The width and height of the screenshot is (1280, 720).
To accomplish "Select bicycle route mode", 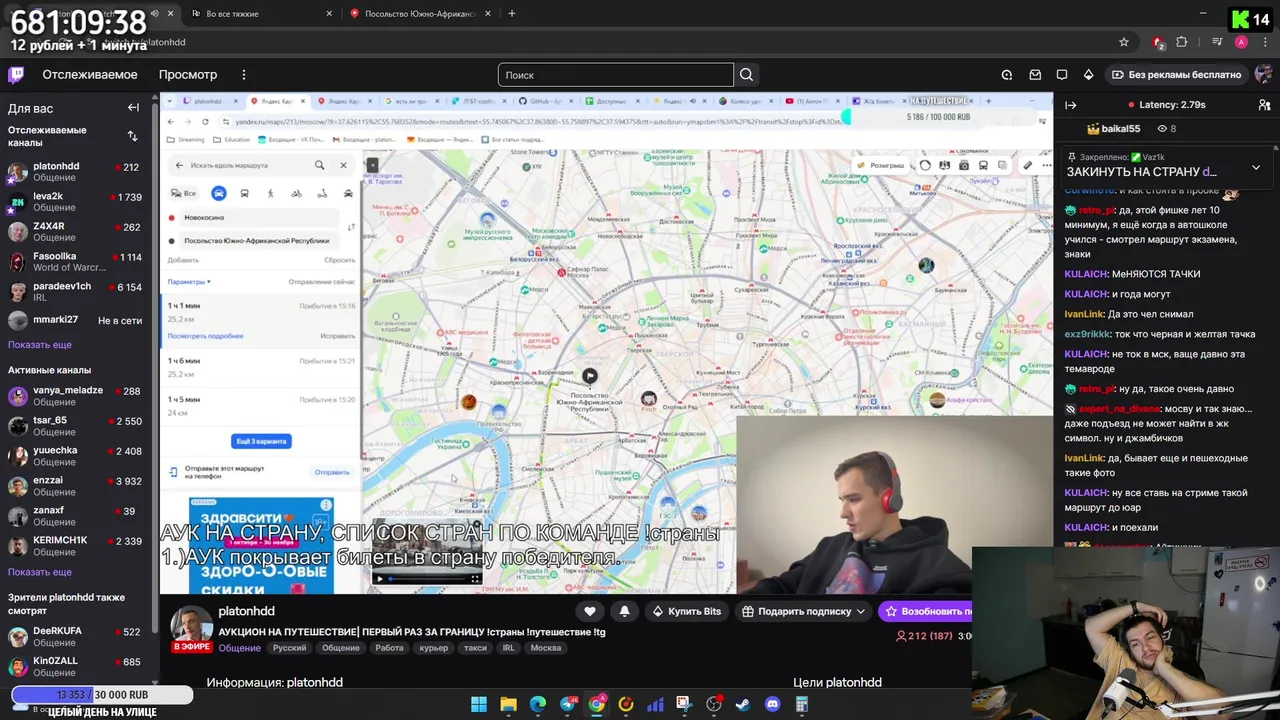I will pos(297,193).
